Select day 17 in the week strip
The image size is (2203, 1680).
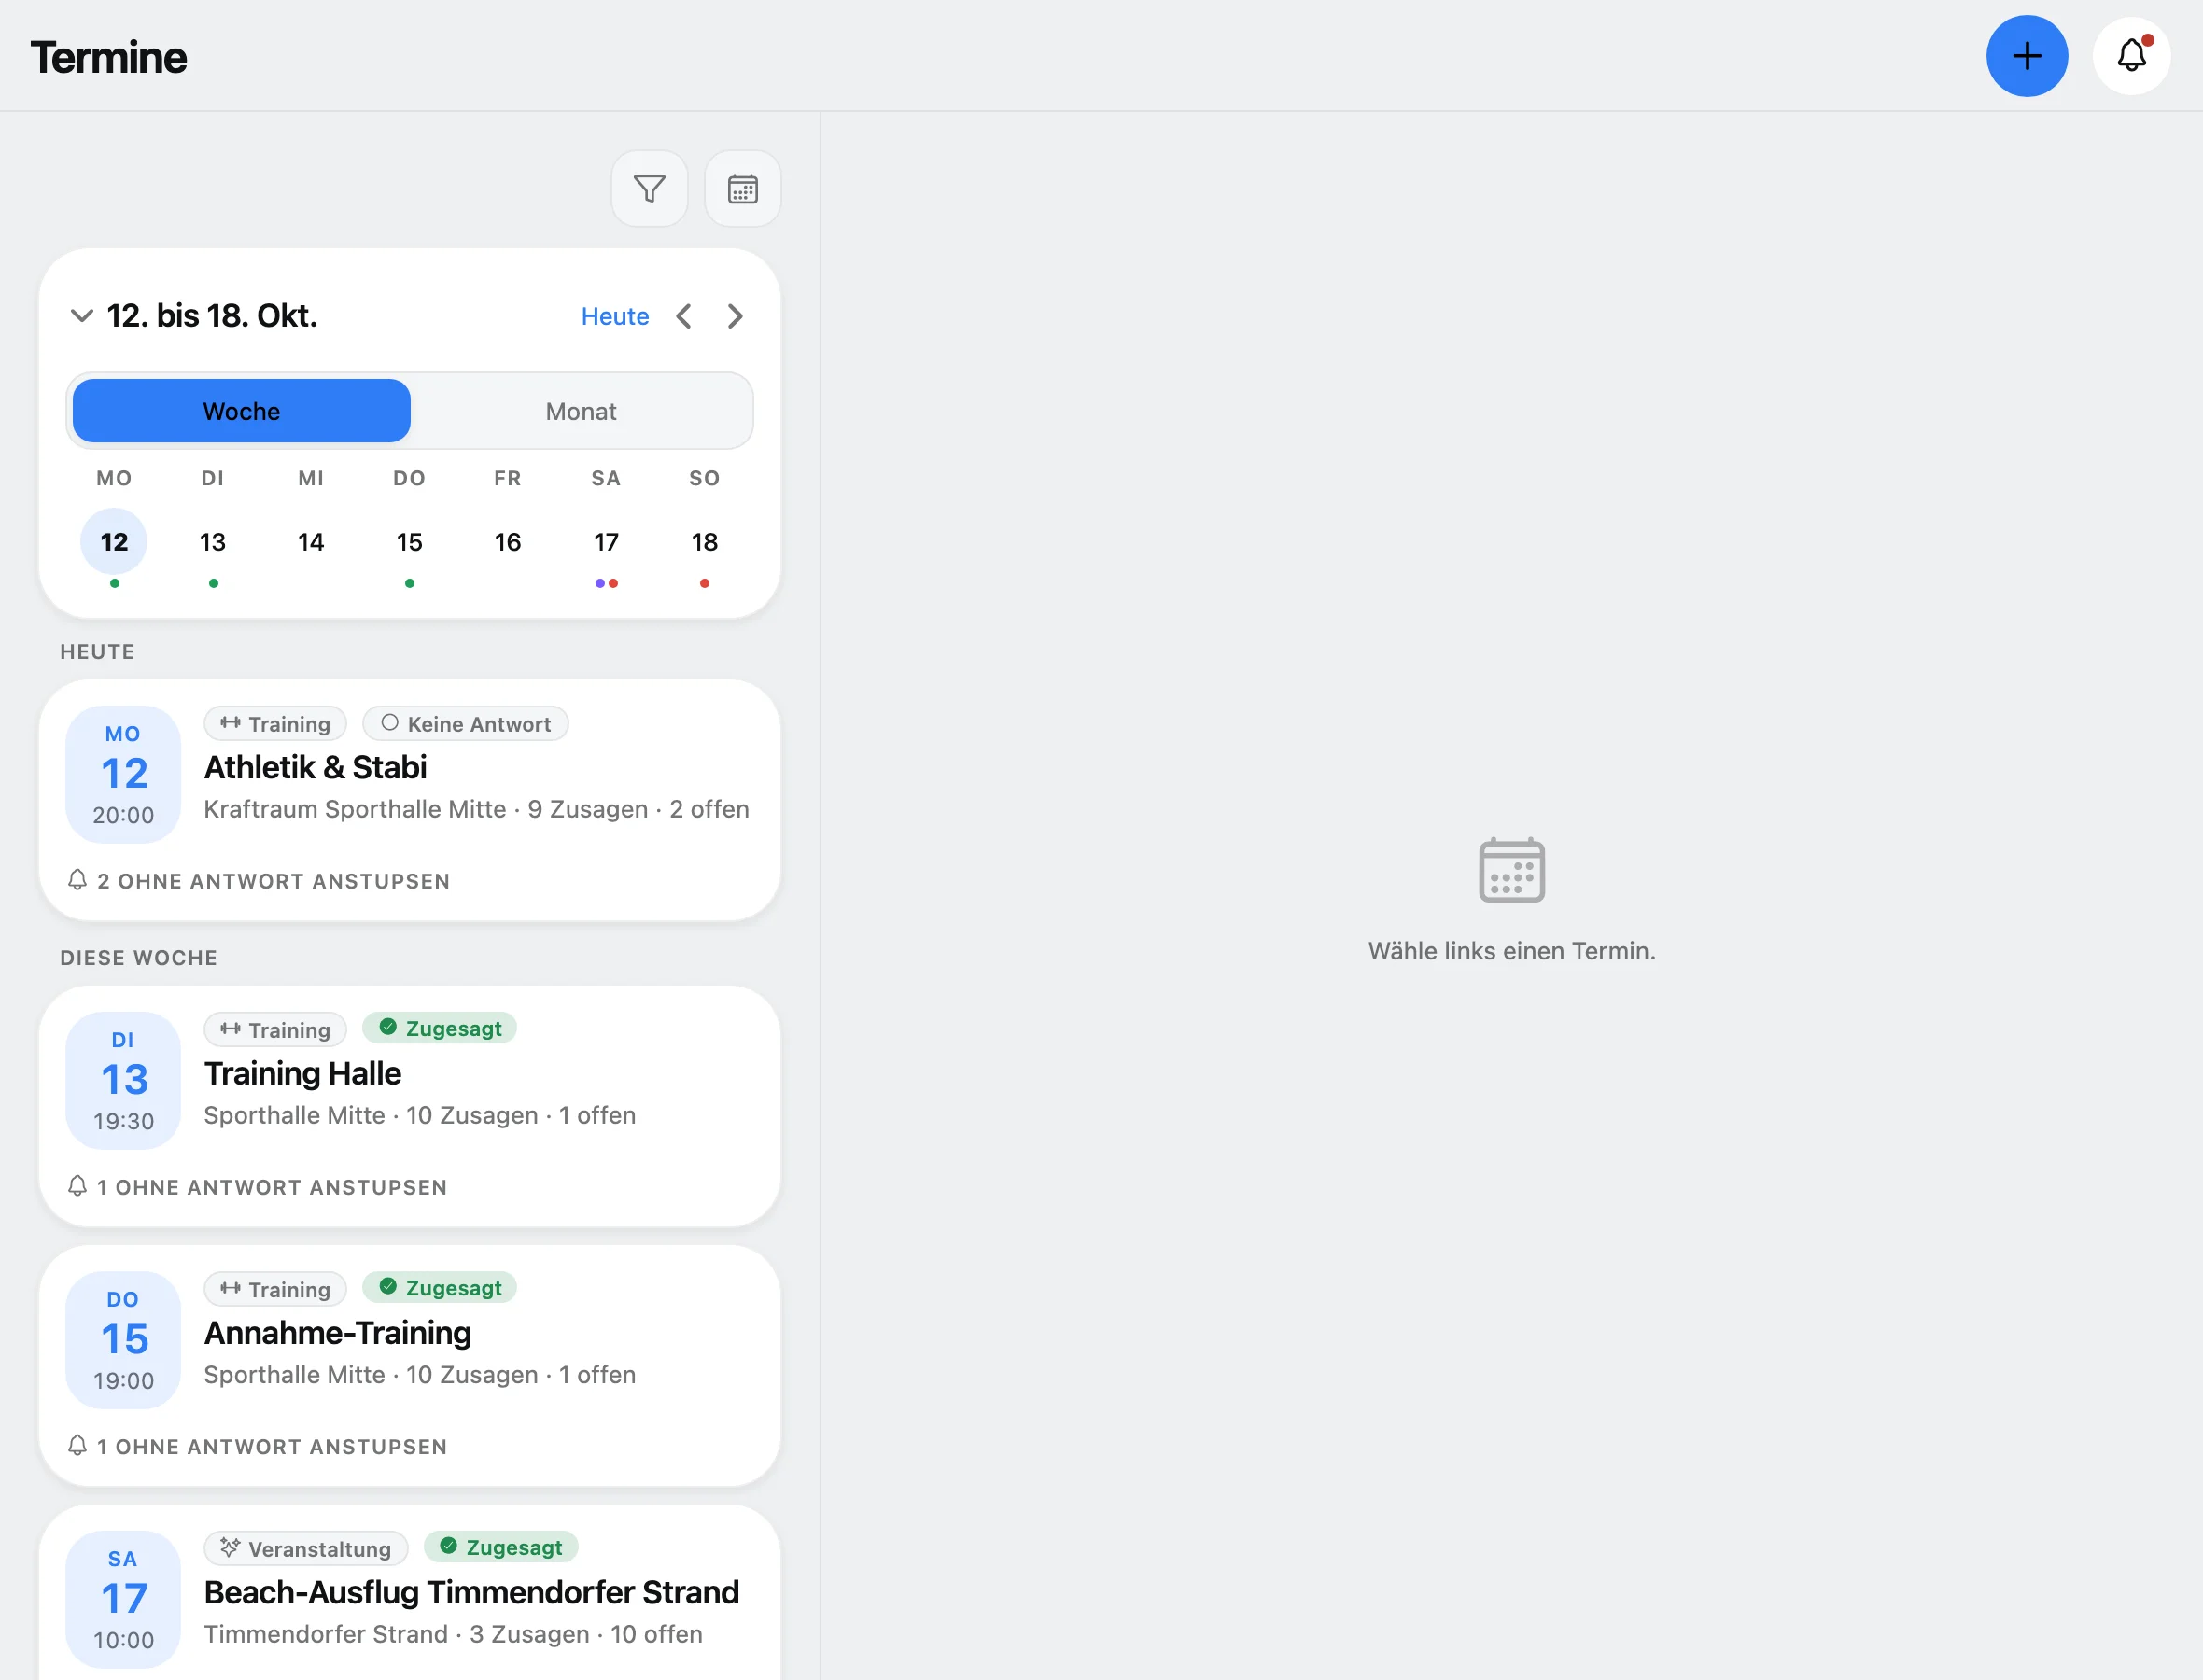(x=606, y=542)
